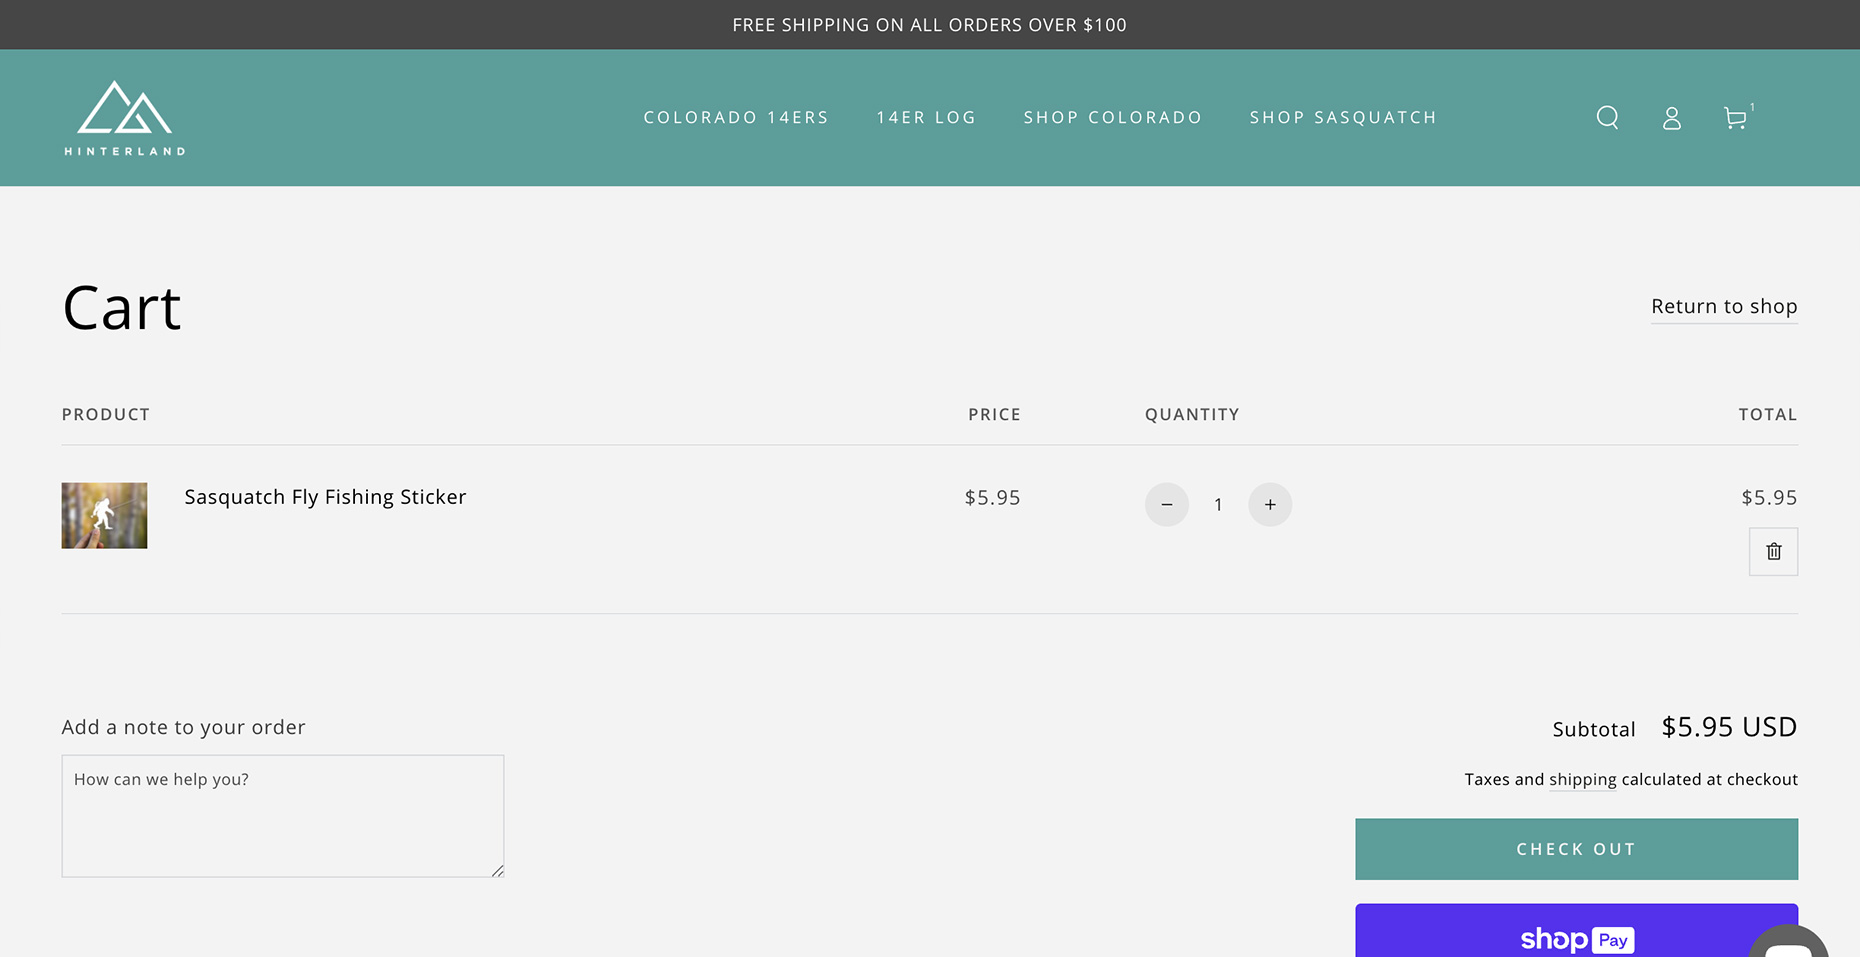Click the Cart page heading
The width and height of the screenshot is (1860, 957).
coord(121,308)
